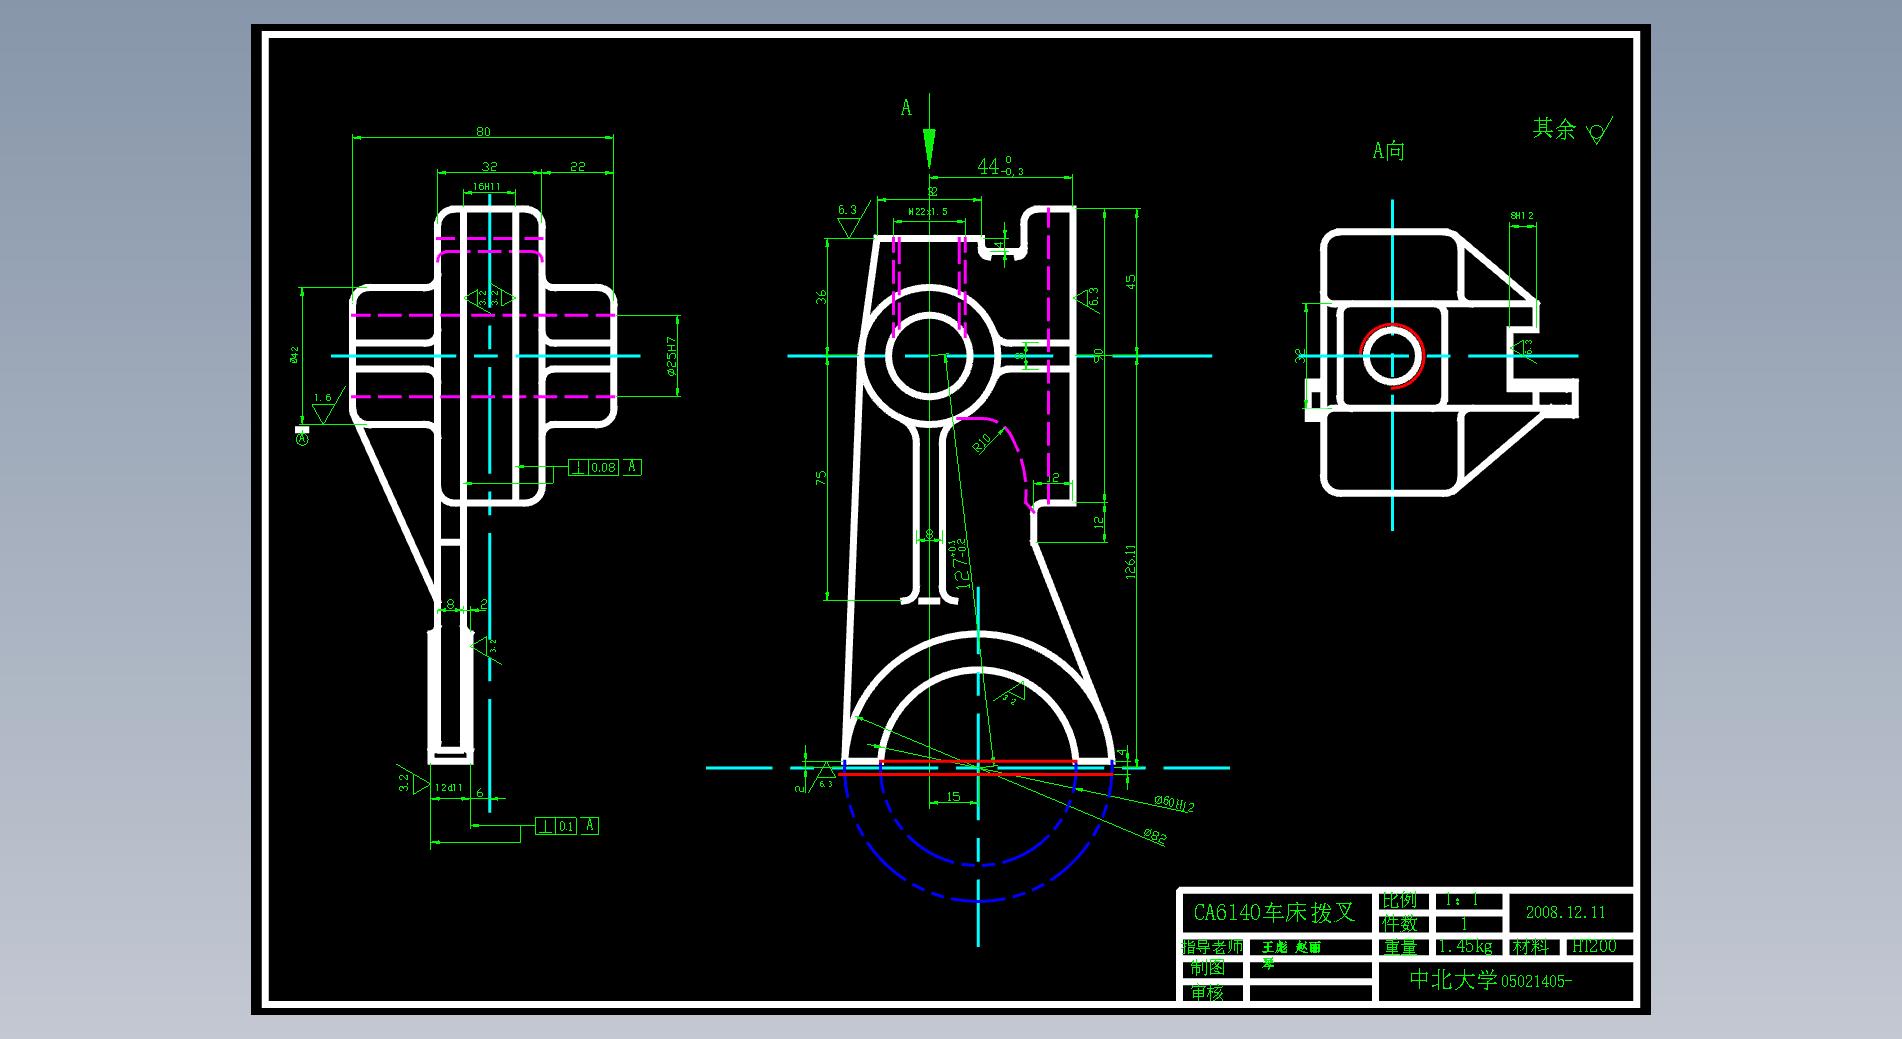Select the '15' horizontal dimension

coord(953,797)
